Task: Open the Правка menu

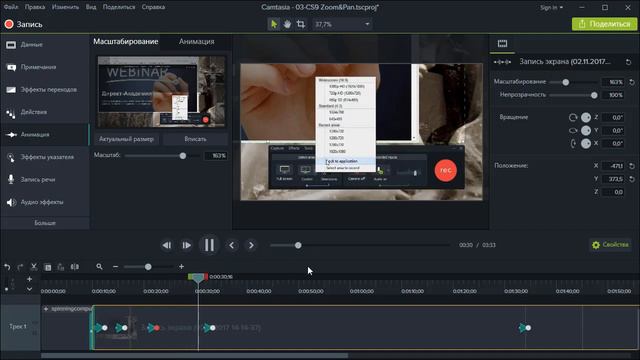Action: tap(35, 7)
